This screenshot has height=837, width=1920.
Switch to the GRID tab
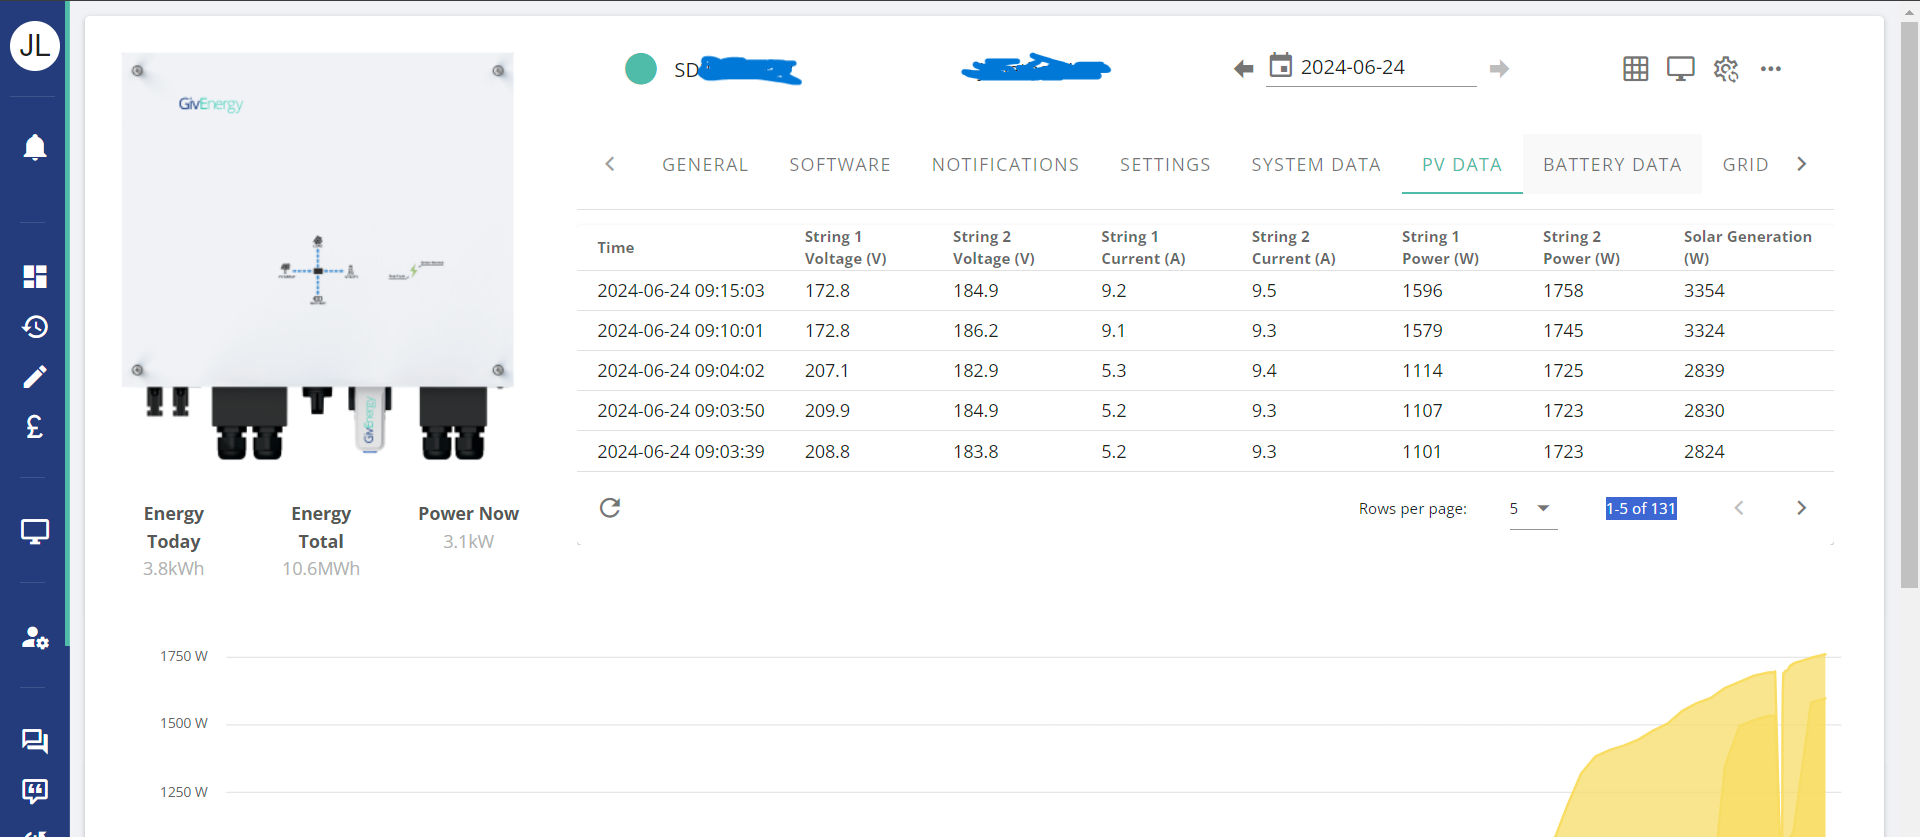(x=1745, y=165)
